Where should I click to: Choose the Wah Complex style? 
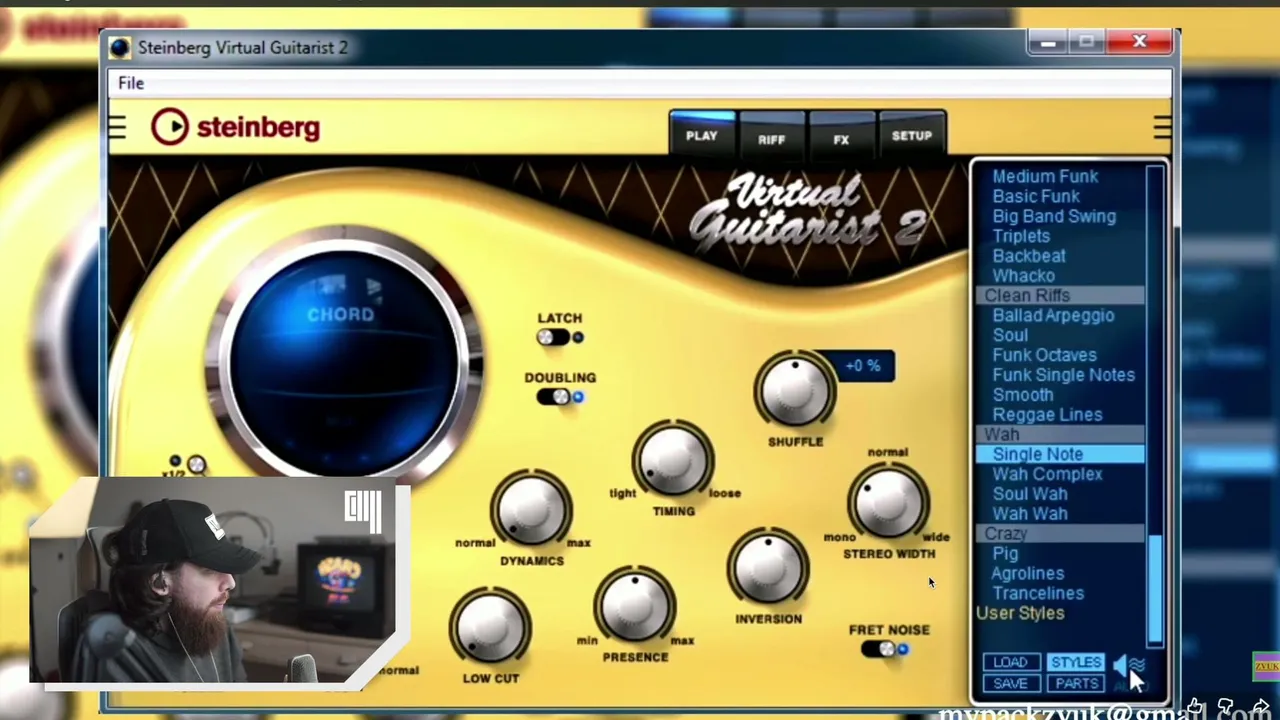point(1047,474)
